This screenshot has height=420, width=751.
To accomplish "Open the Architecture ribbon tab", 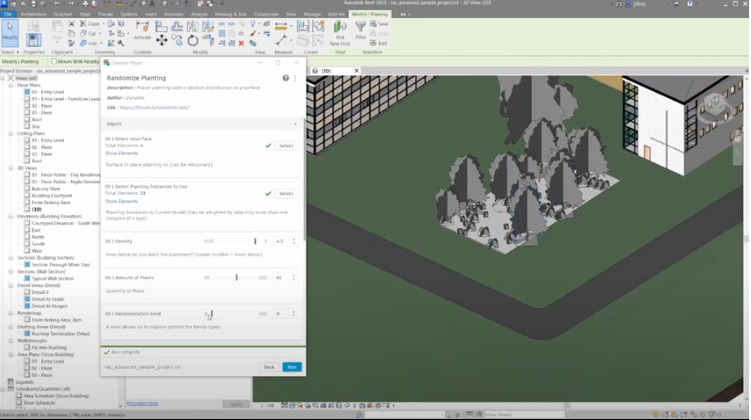I will 34,14.
